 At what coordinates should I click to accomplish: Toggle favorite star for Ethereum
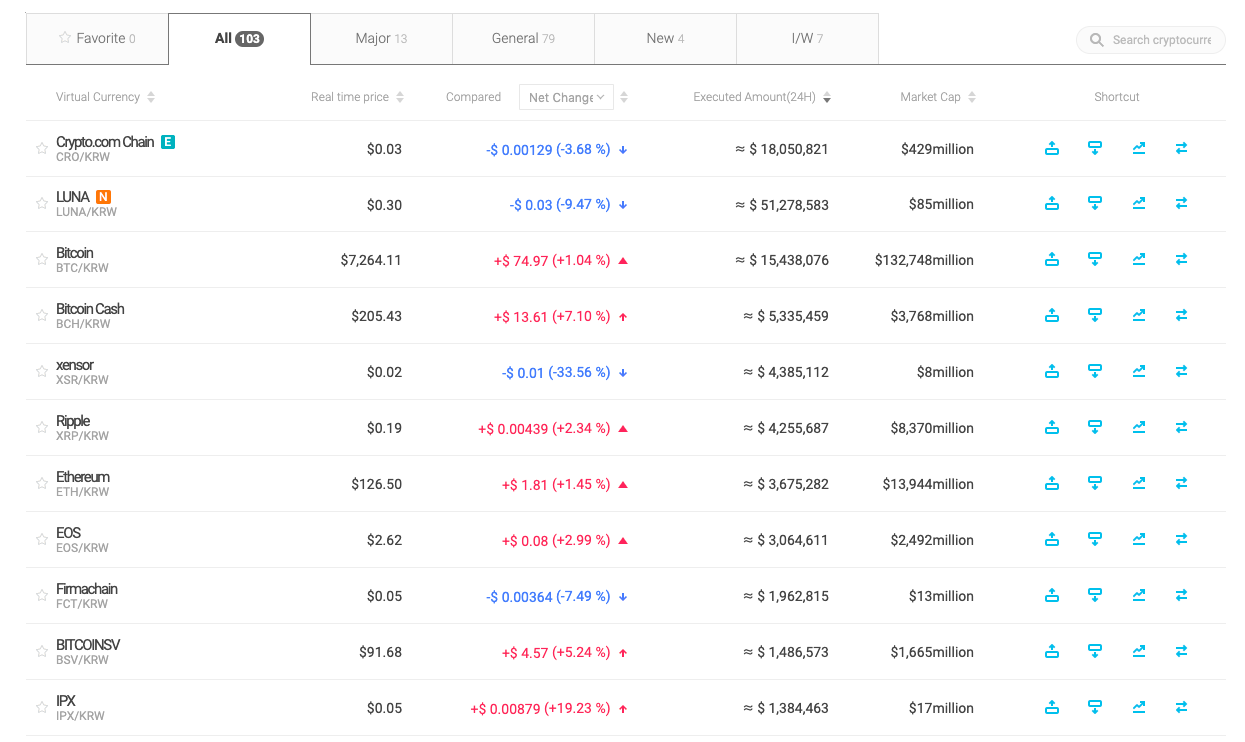(42, 483)
